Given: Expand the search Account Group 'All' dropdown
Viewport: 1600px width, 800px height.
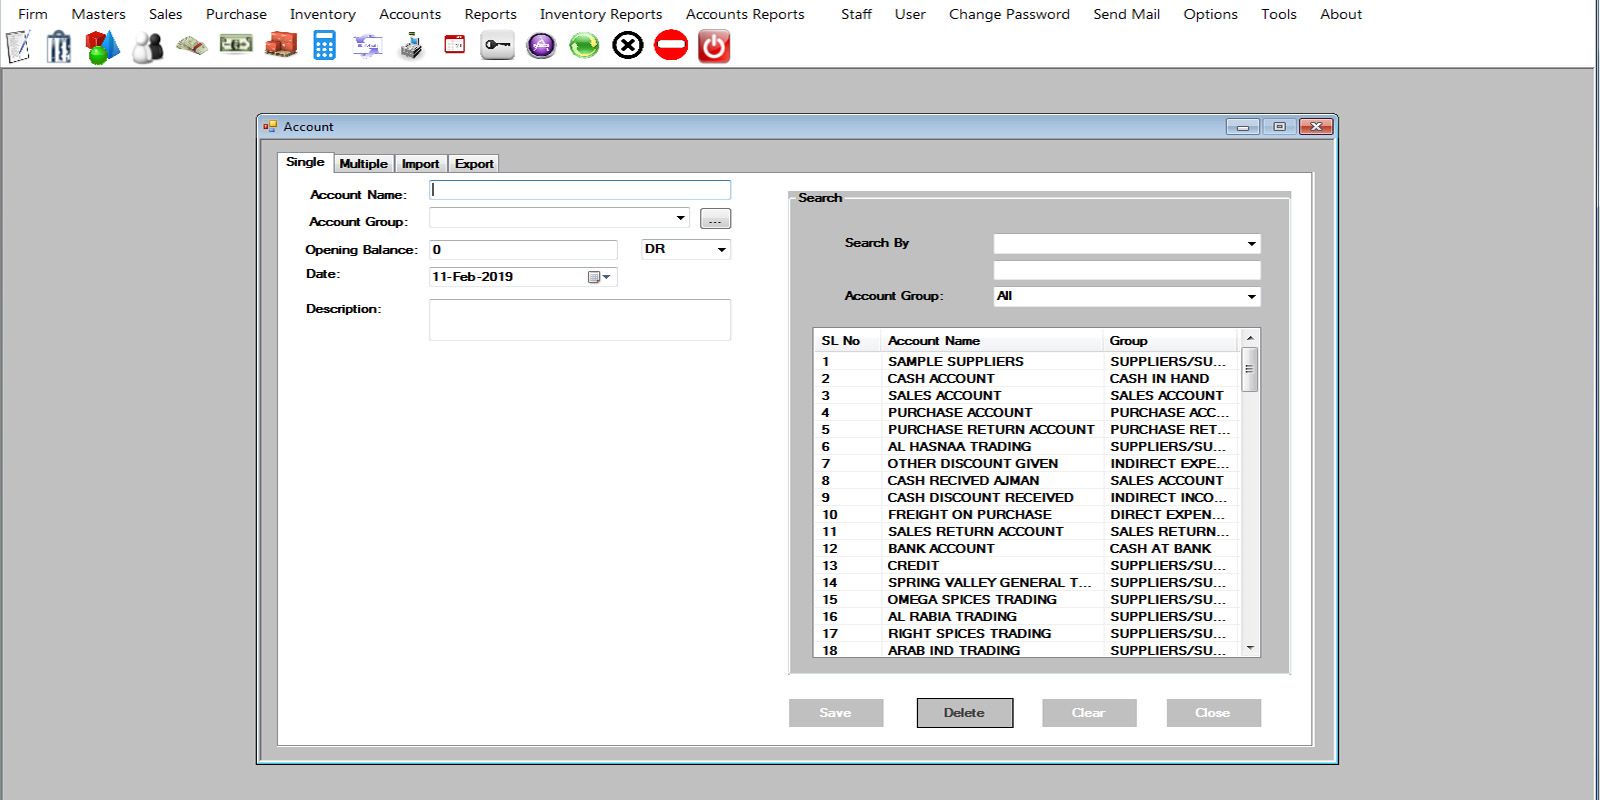Looking at the screenshot, I should point(1251,296).
